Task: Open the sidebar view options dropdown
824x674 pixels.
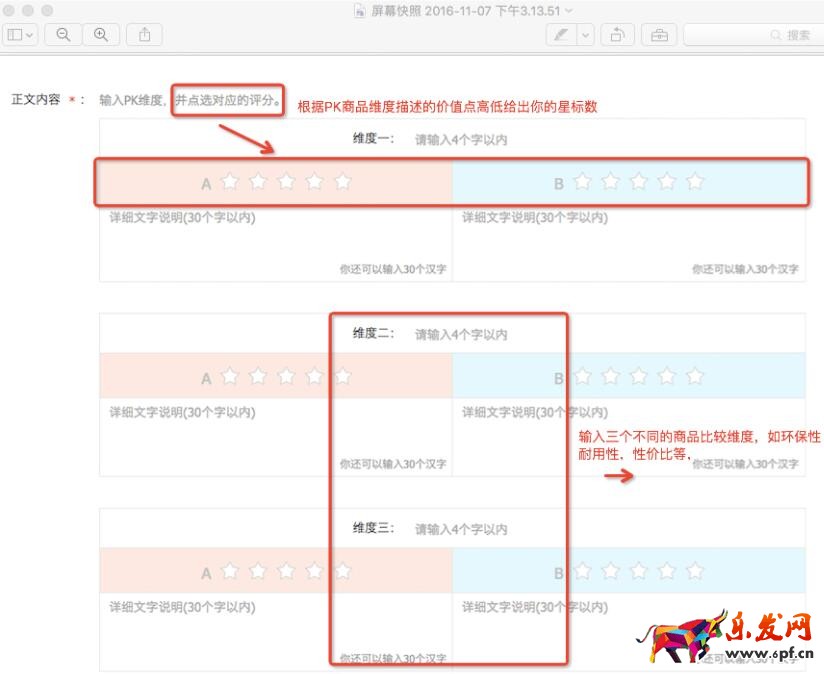Action: click(20, 34)
